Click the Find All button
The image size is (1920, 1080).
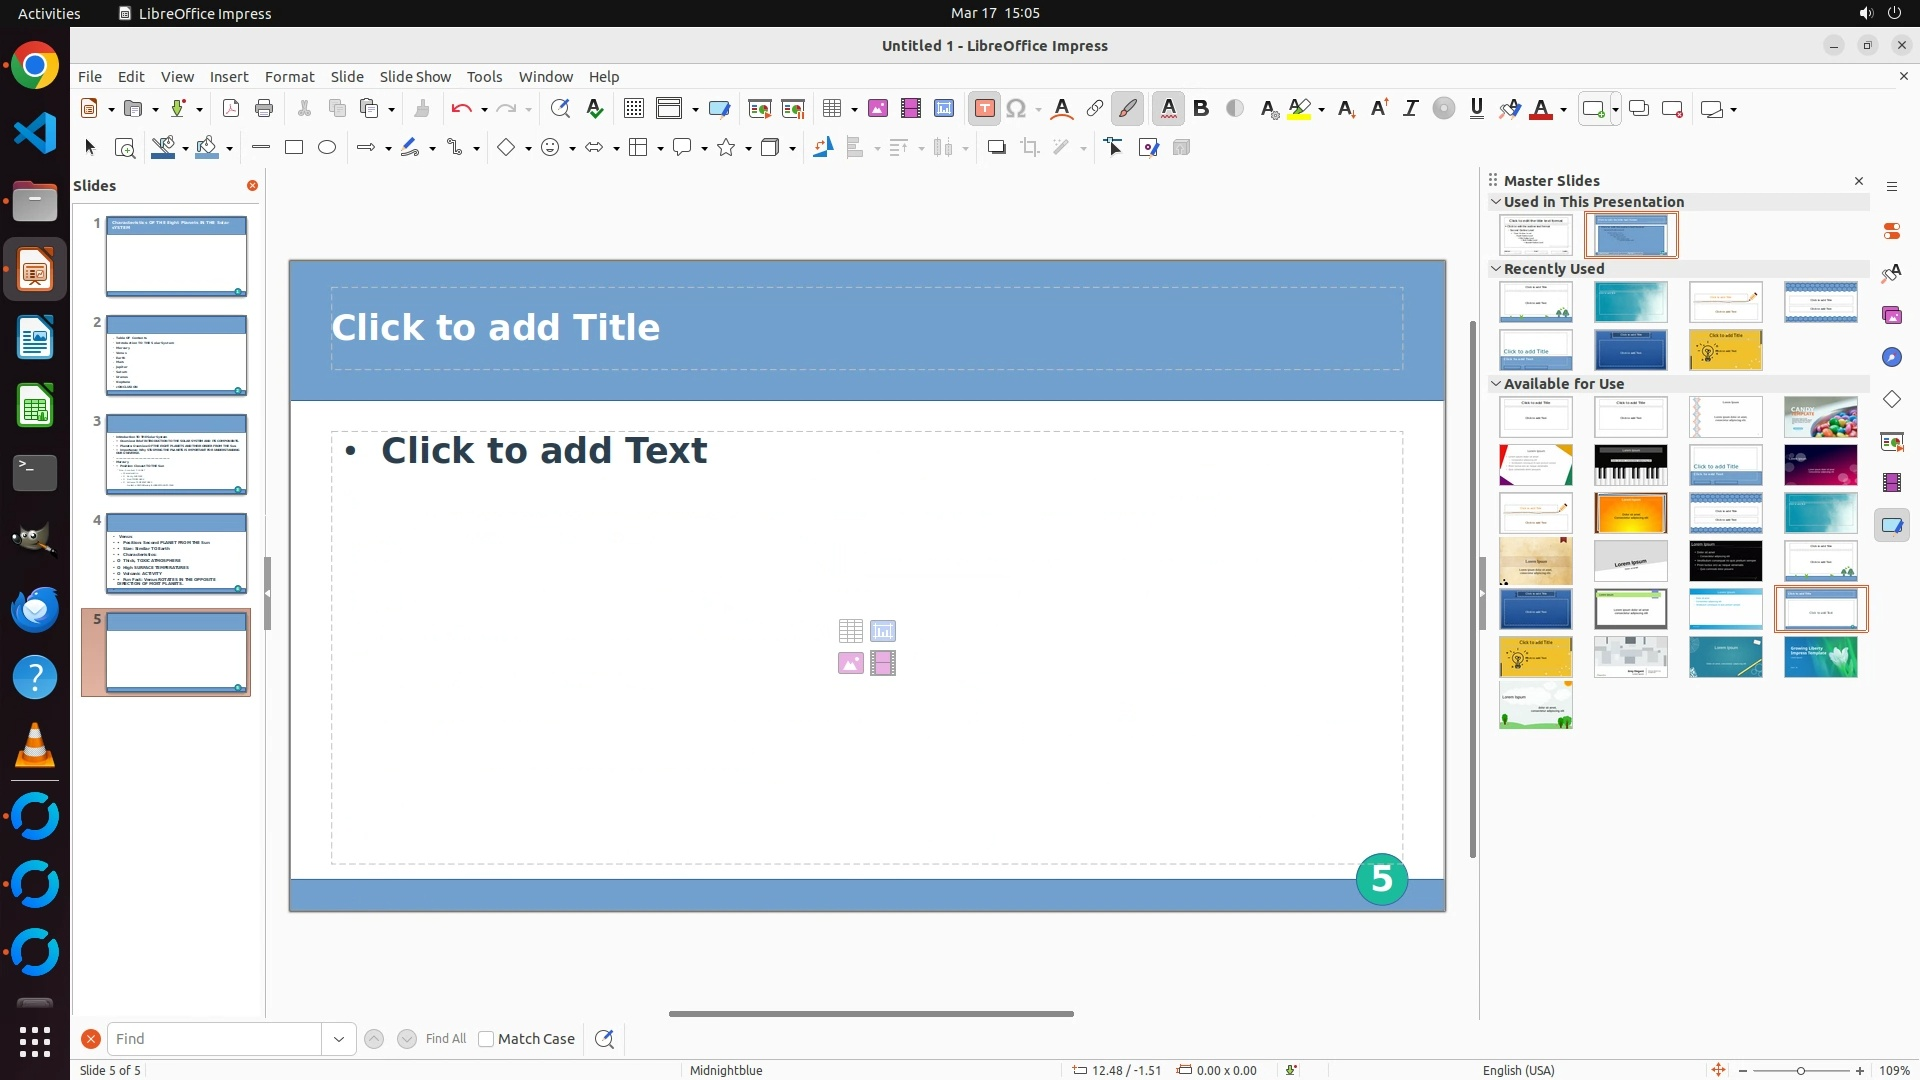(x=445, y=1039)
